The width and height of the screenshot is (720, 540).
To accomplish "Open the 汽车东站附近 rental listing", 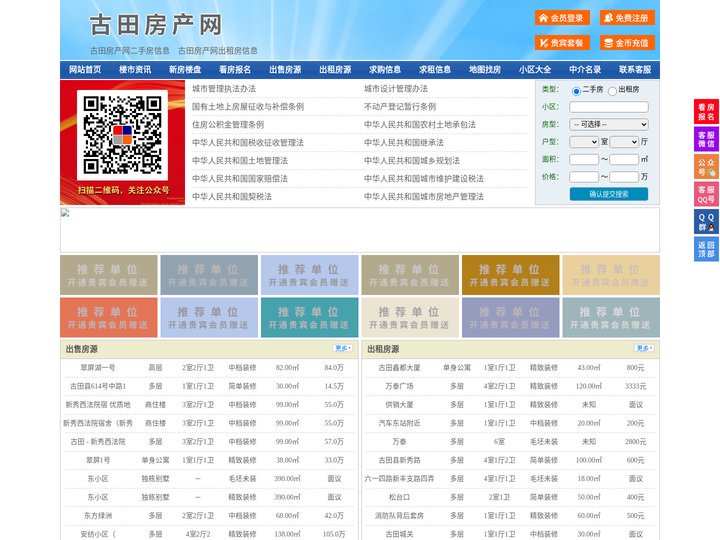I will click(399, 423).
